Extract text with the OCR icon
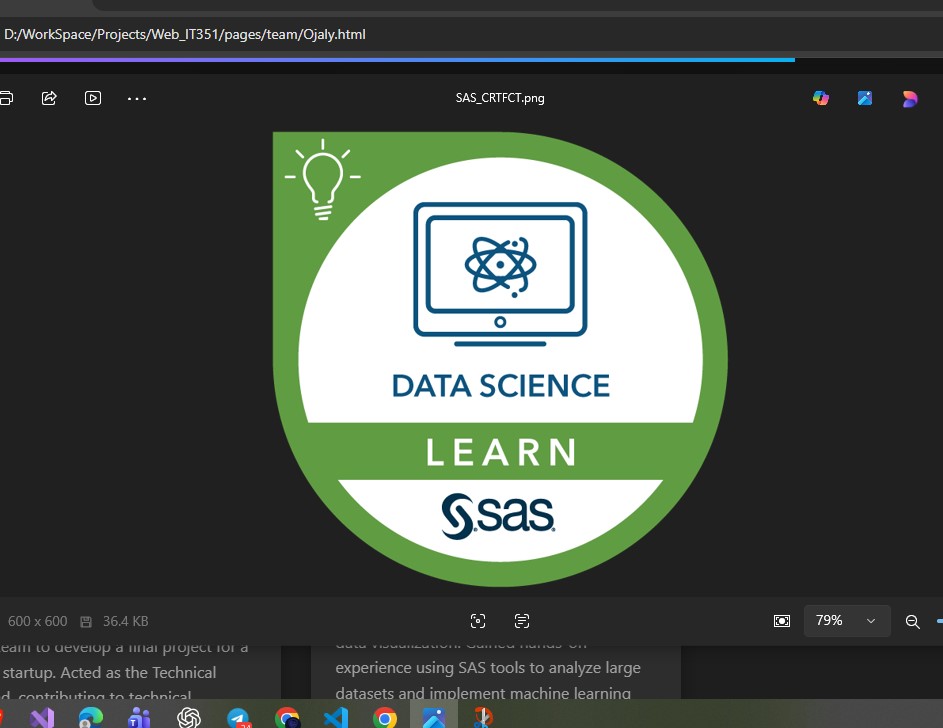The height and width of the screenshot is (728, 943). click(522, 621)
